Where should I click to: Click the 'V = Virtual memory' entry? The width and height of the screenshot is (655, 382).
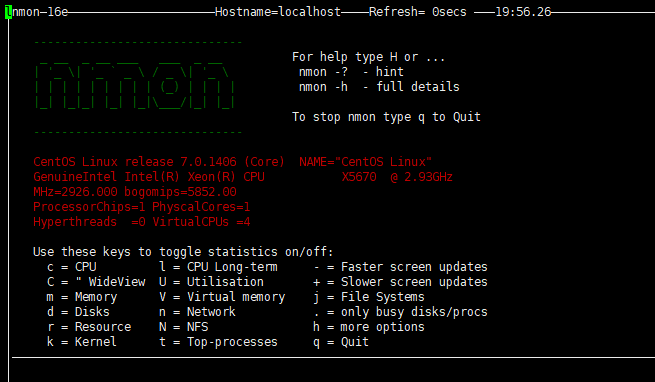(222, 297)
